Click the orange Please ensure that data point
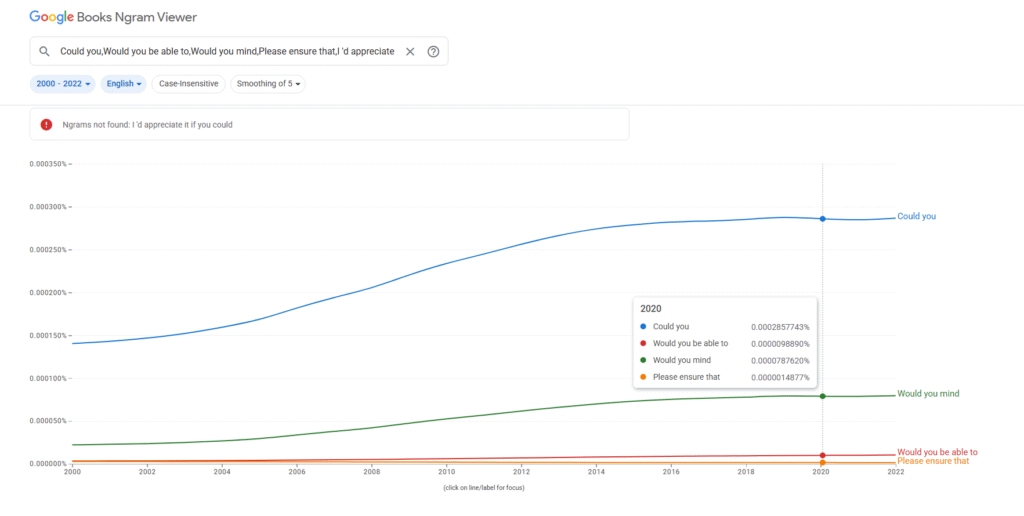 [823, 462]
